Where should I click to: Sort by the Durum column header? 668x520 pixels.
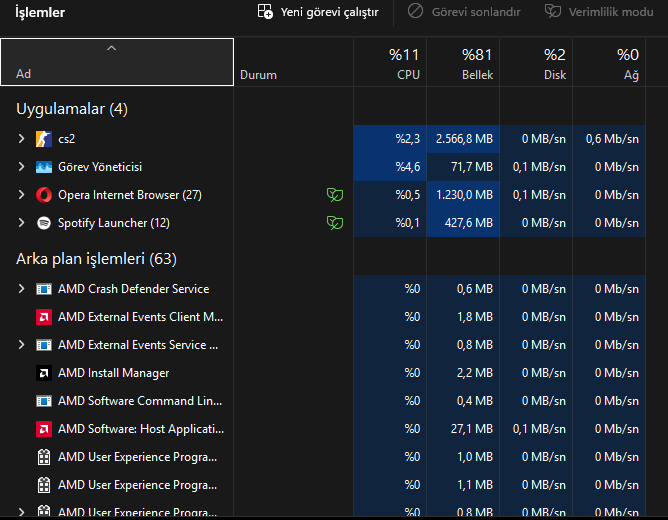294,62
